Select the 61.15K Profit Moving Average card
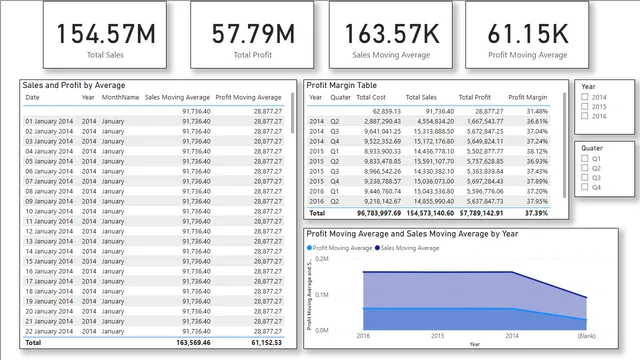Image resolution: width=640 pixels, height=360 pixels. [527, 35]
